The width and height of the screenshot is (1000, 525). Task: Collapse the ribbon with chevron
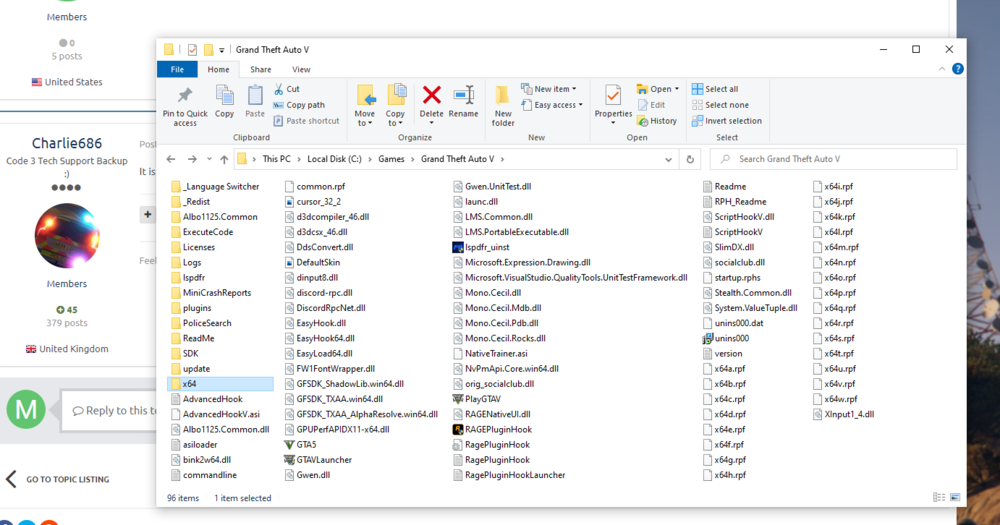941,69
